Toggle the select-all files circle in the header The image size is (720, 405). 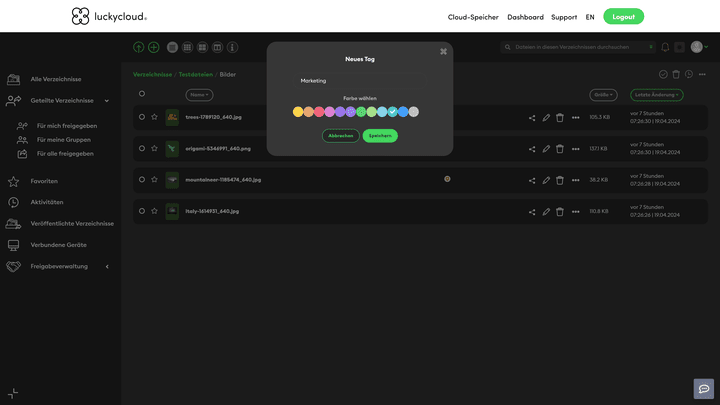pyautogui.click(x=142, y=94)
